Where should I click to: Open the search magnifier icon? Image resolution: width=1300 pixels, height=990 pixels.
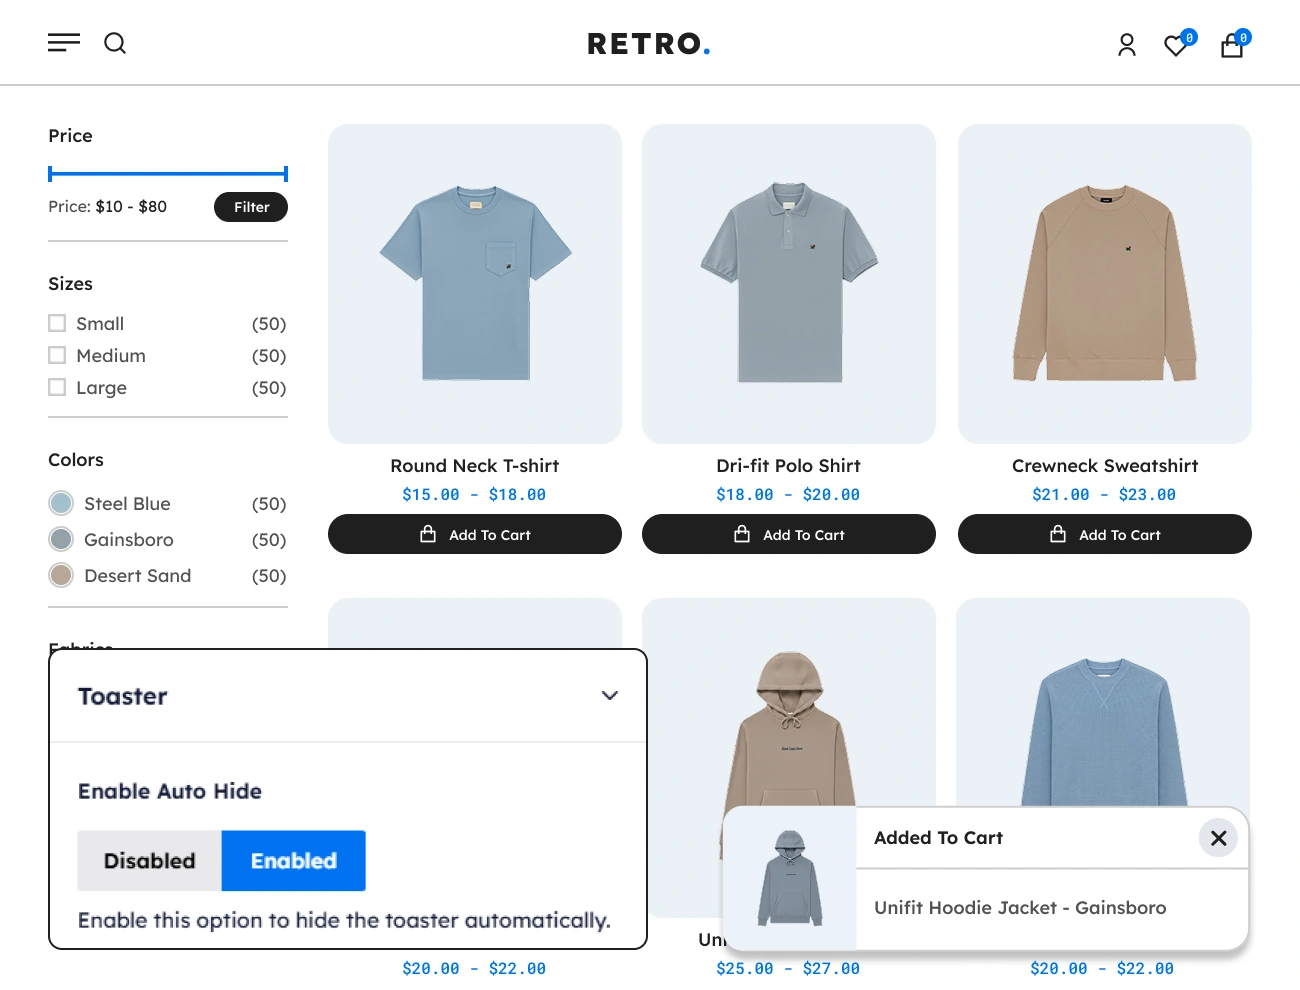[115, 43]
